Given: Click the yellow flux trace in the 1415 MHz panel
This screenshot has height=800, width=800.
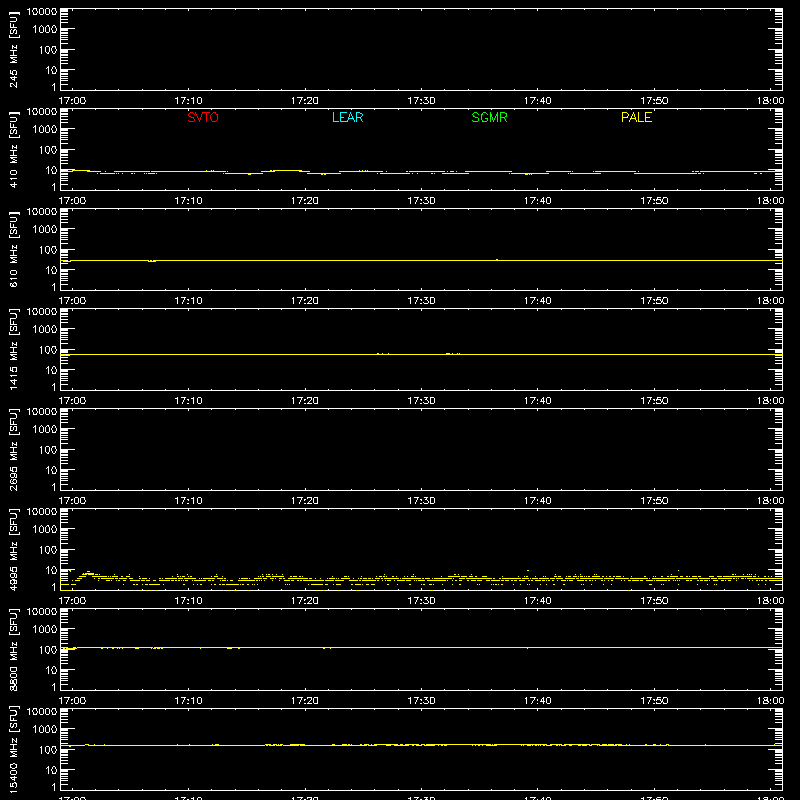Looking at the screenshot, I should pos(421,354).
